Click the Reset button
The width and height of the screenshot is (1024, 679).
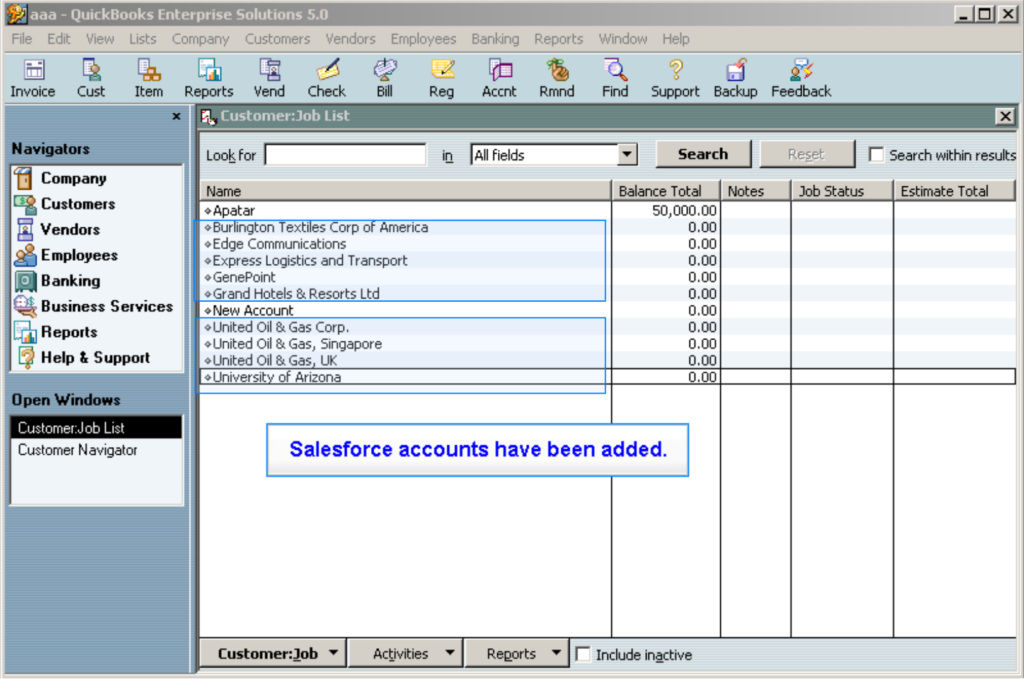pos(807,154)
